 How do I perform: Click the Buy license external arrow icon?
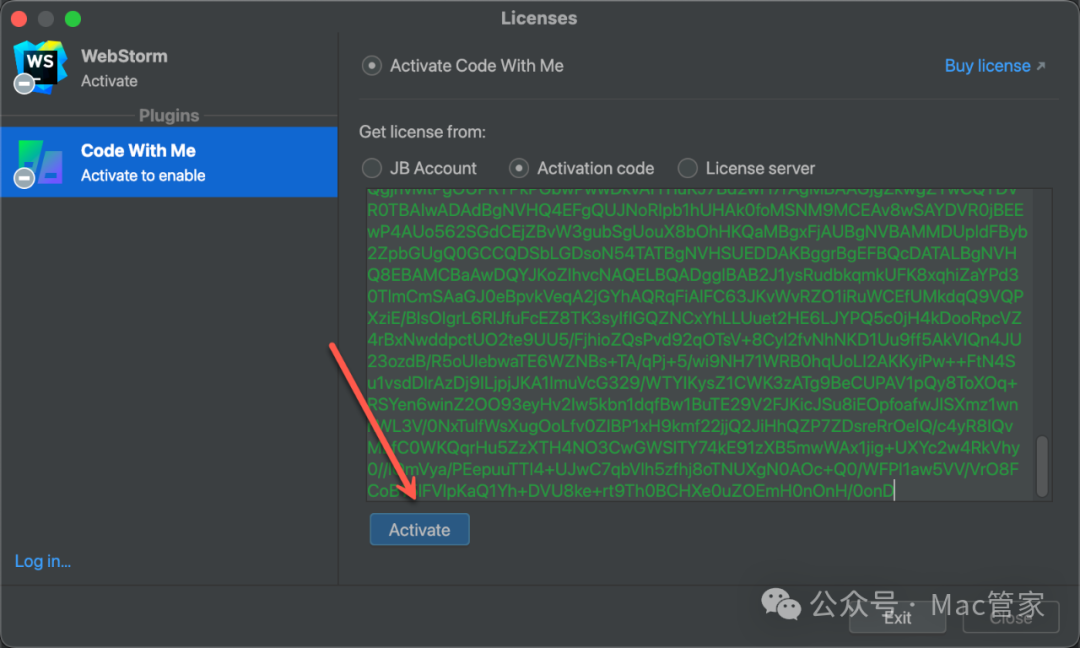[x=1041, y=66]
